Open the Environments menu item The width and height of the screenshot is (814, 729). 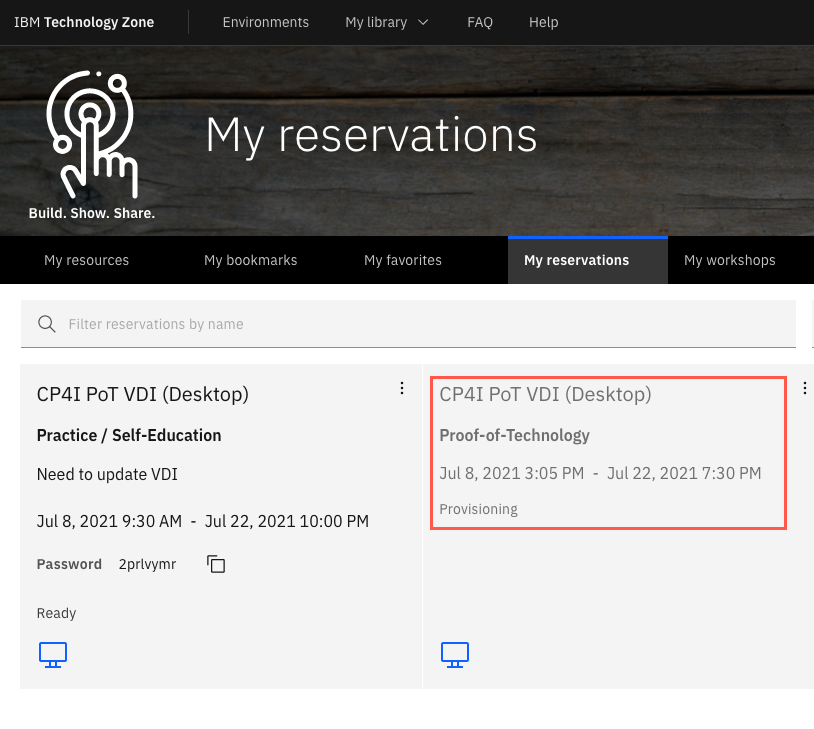265,22
